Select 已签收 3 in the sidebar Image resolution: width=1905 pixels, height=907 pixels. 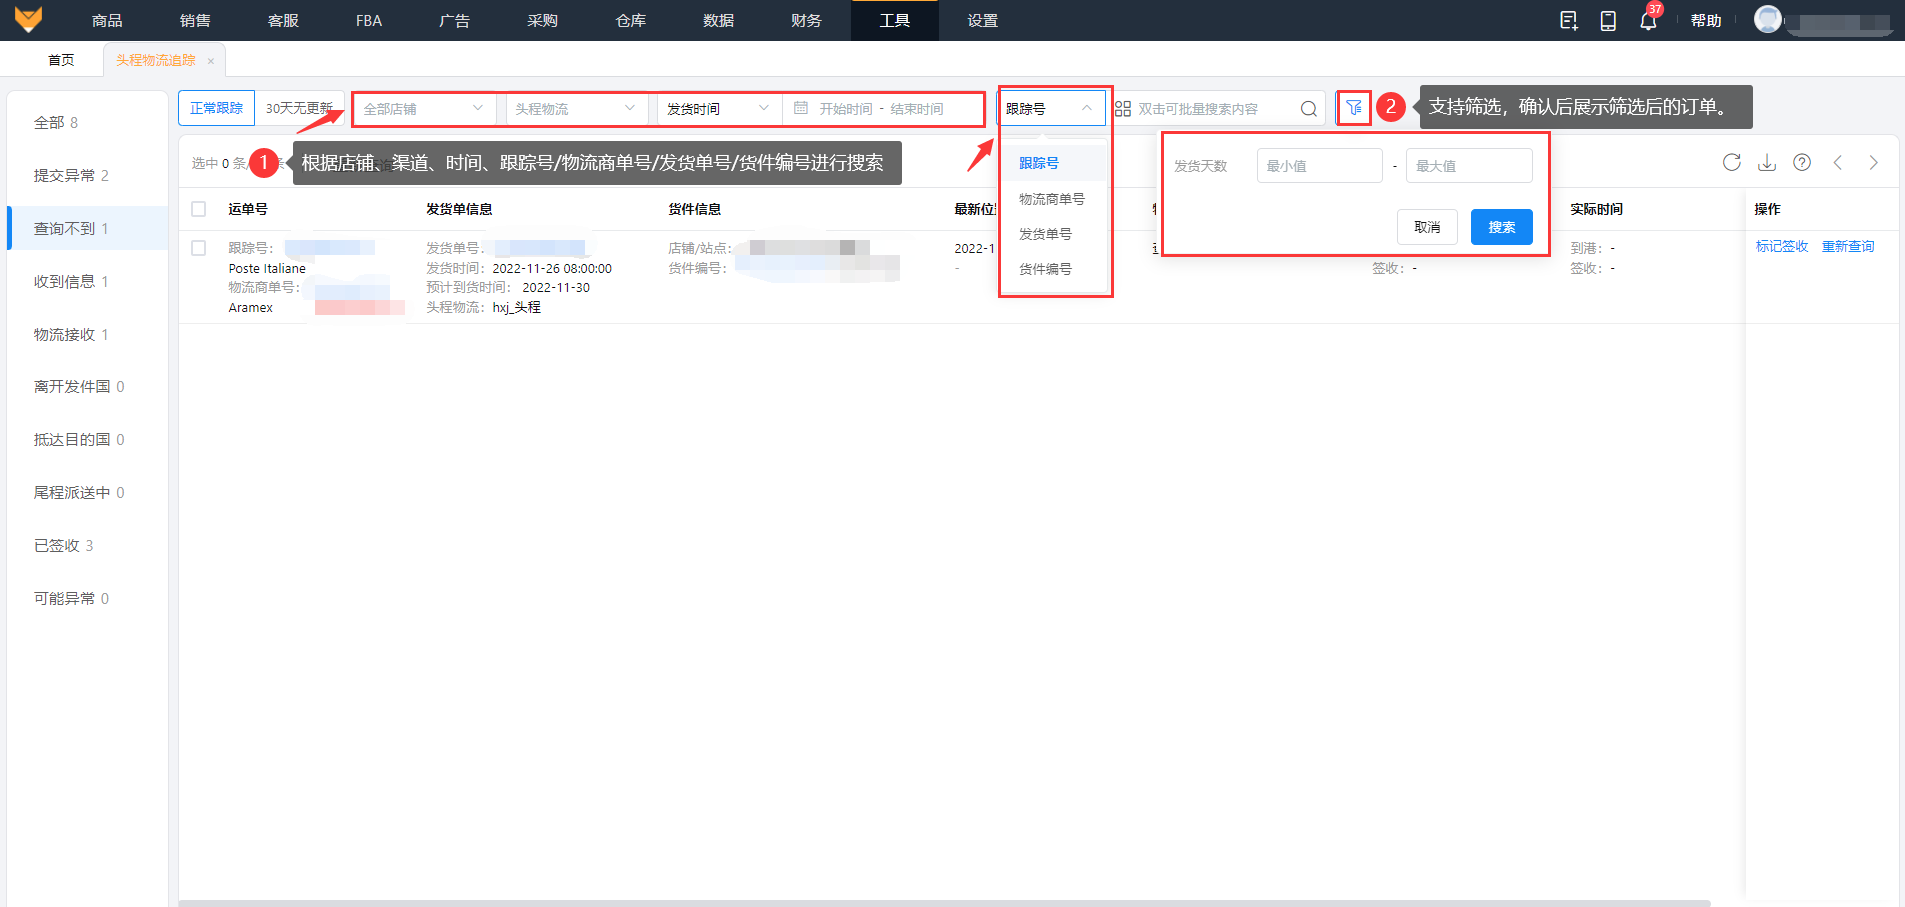click(88, 546)
